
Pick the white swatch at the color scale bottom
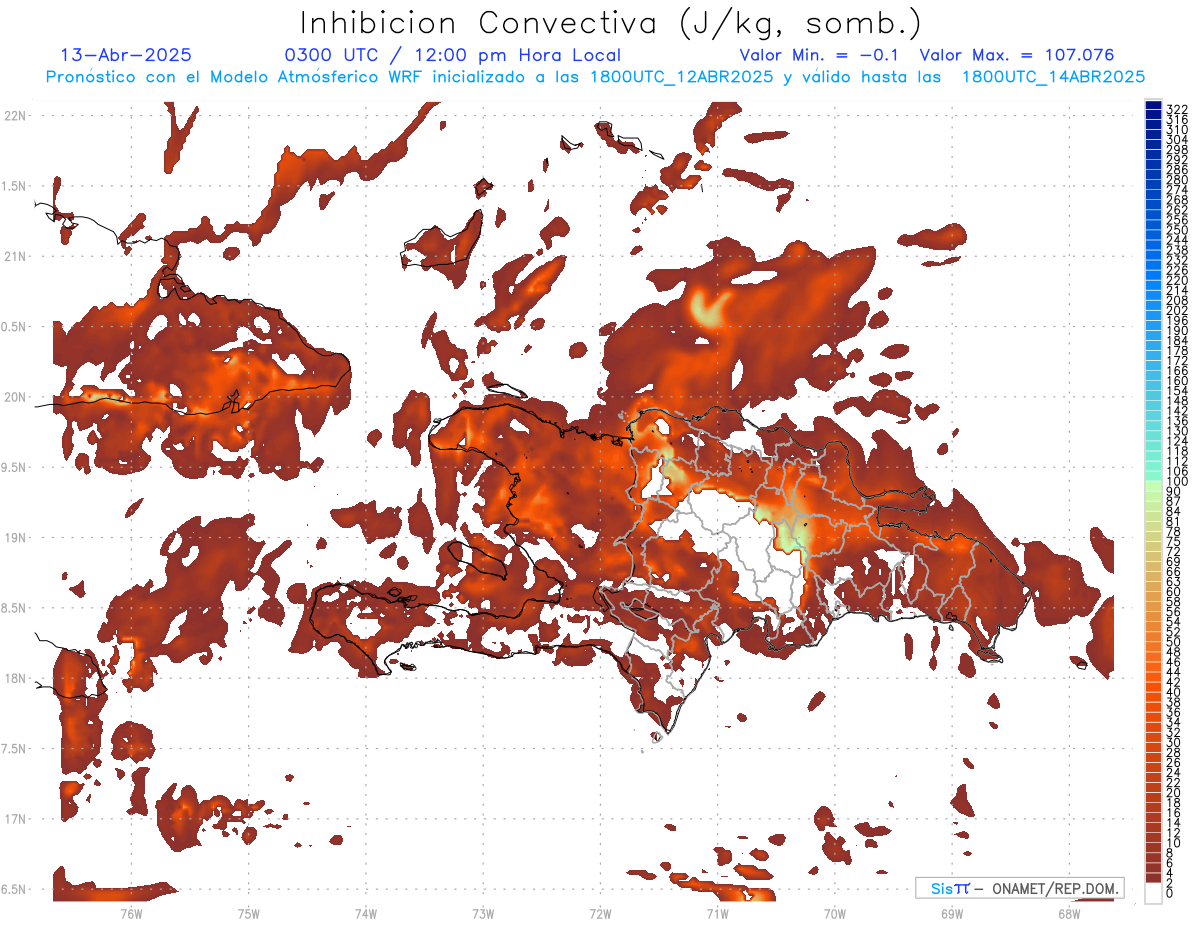click(1153, 893)
